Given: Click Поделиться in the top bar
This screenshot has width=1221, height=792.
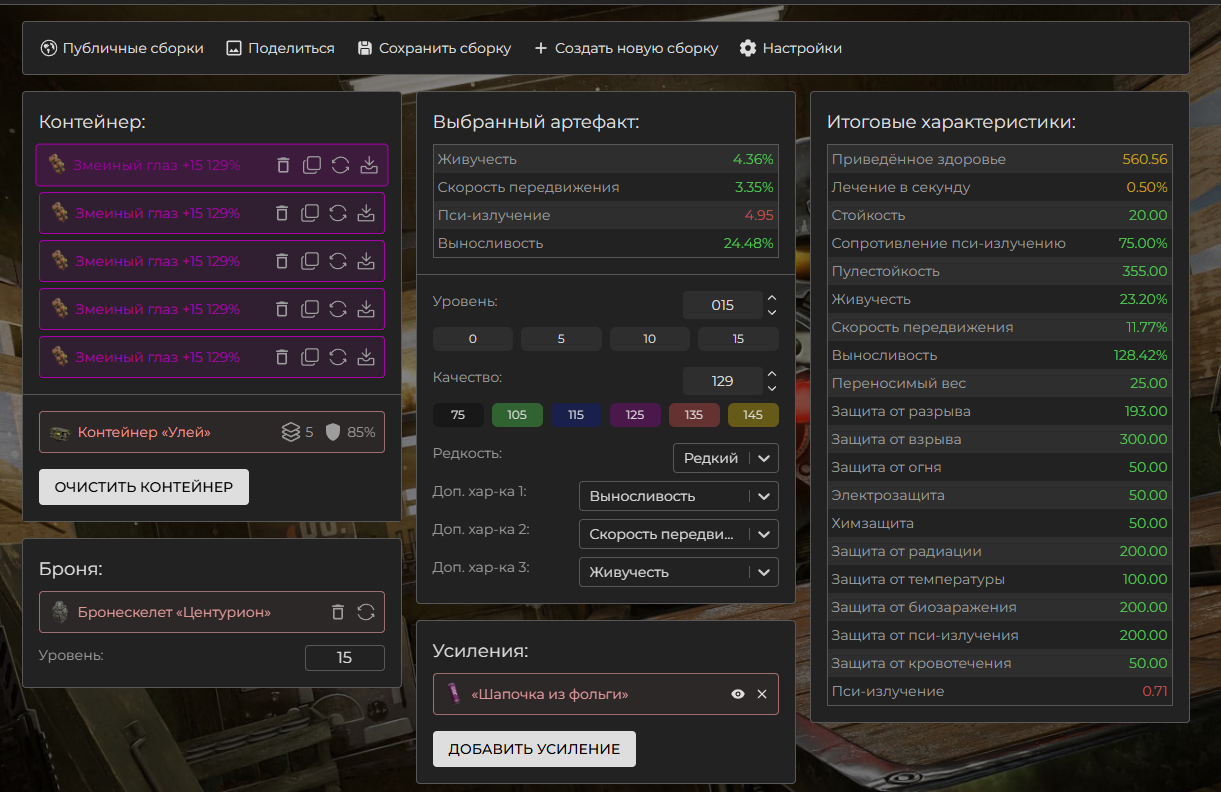Looking at the screenshot, I should click(x=280, y=48).
